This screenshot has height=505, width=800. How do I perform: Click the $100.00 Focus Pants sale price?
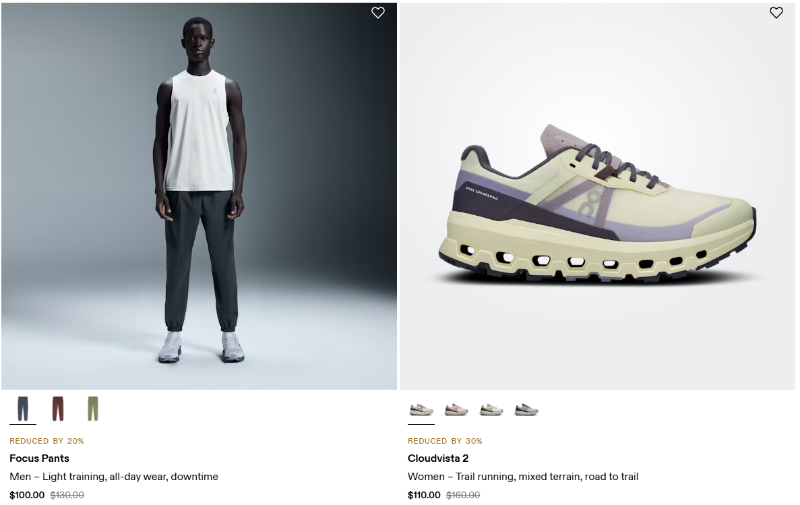point(27,495)
